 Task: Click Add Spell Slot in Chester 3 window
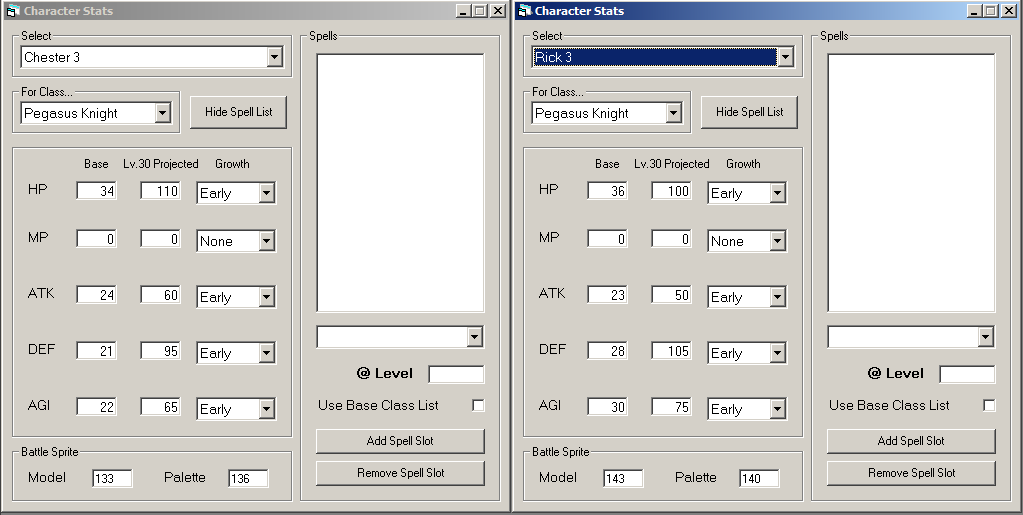[401, 441]
